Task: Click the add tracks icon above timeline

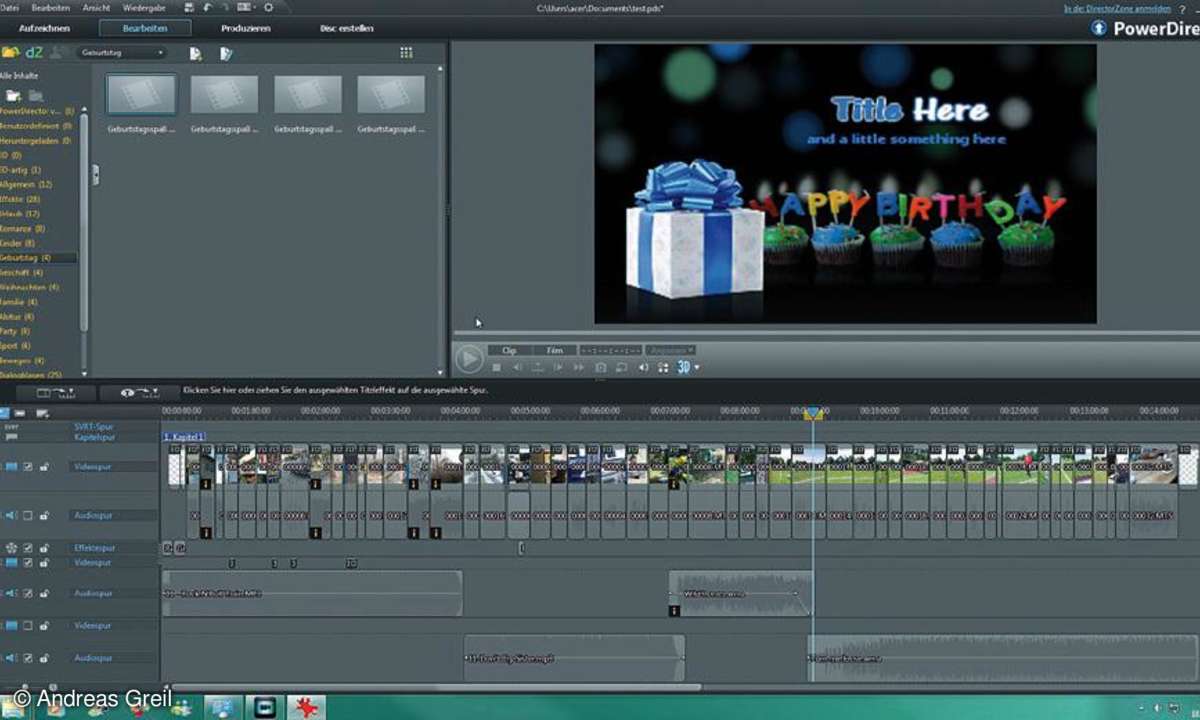Action: click(x=42, y=413)
